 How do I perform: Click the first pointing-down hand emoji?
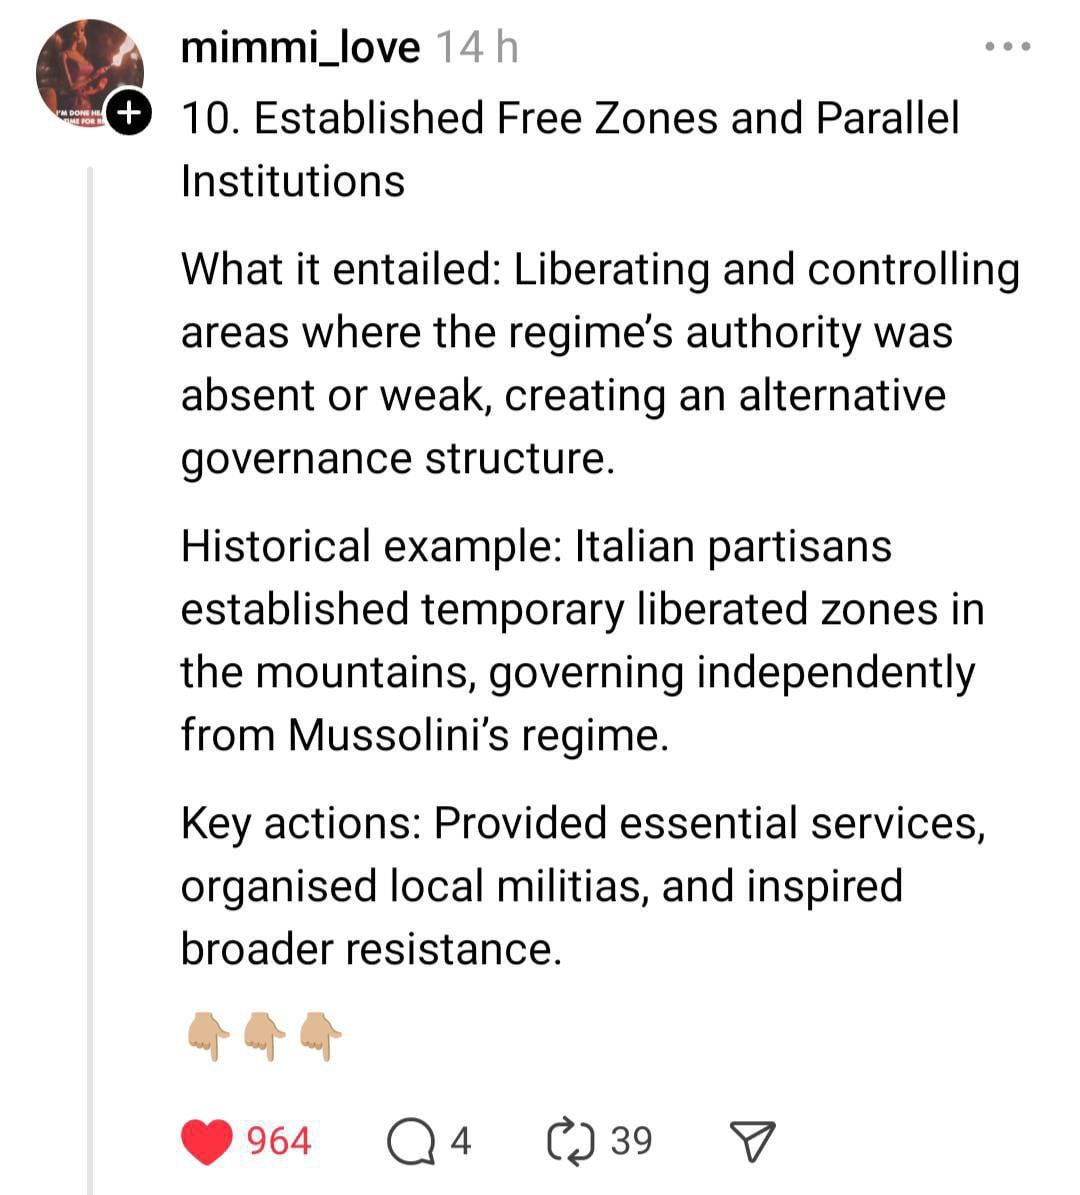209,1033
